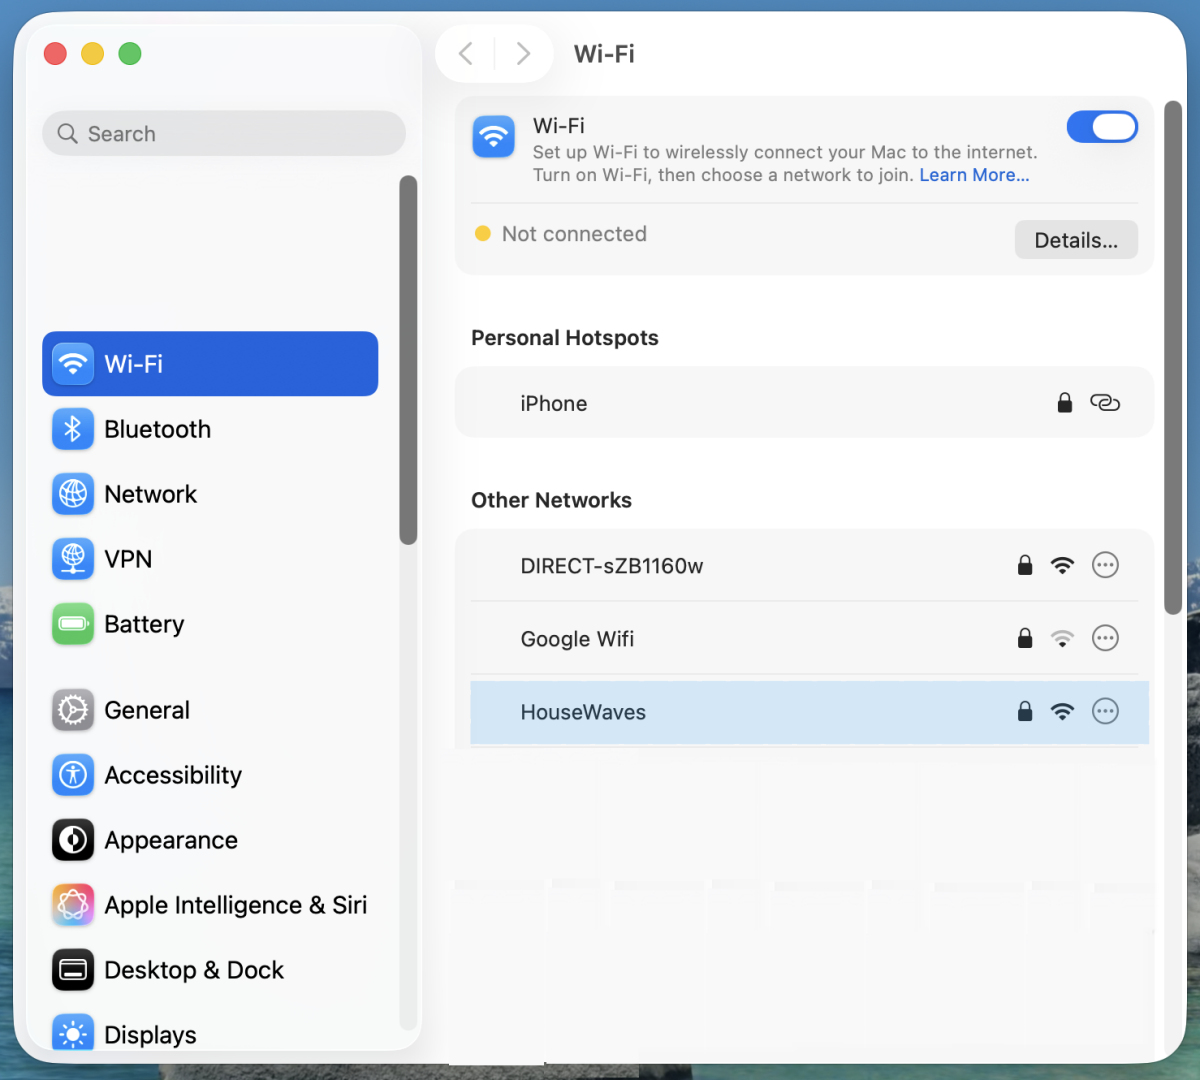Image resolution: width=1200 pixels, height=1080 pixels.
Task: Open more options for HouseWaves network
Action: (1105, 711)
